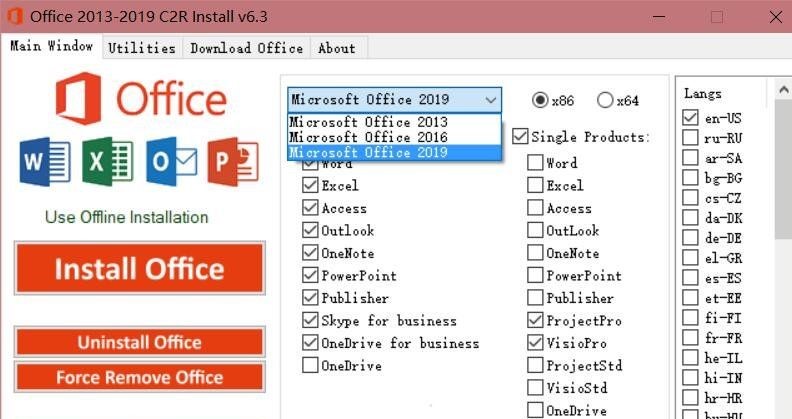Screen dimensions: 792x419
Task: Choose Microsoft Office 2013 from the list
Action: pos(394,122)
